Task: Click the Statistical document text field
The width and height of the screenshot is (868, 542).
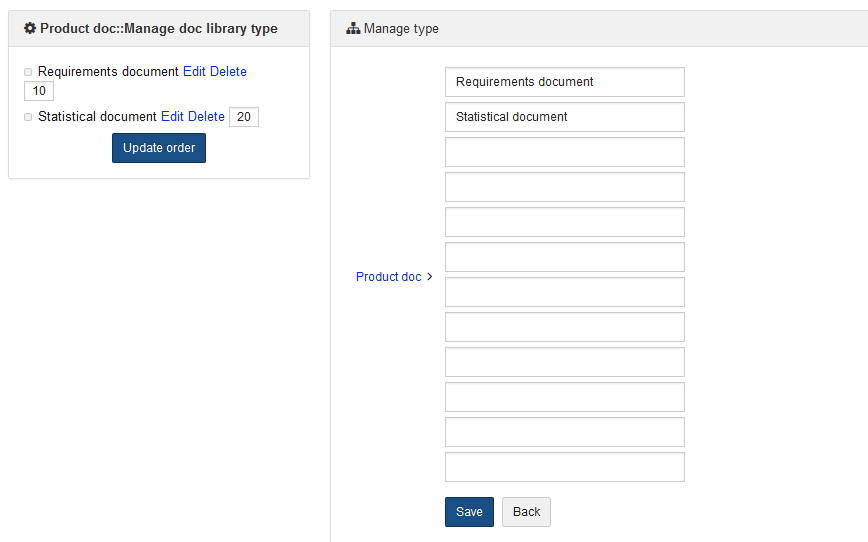Action: coord(564,117)
